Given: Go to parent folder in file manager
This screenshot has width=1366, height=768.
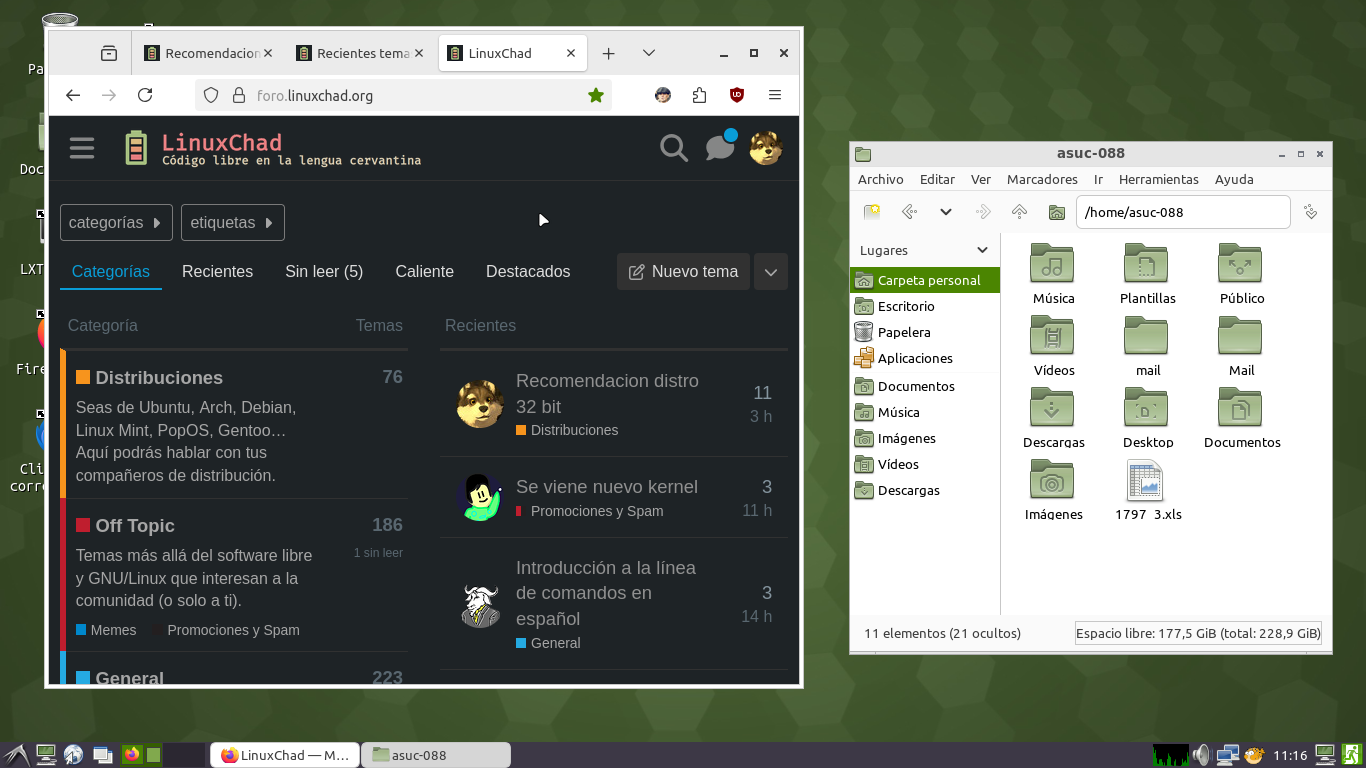Looking at the screenshot, I should point(1019,212).
